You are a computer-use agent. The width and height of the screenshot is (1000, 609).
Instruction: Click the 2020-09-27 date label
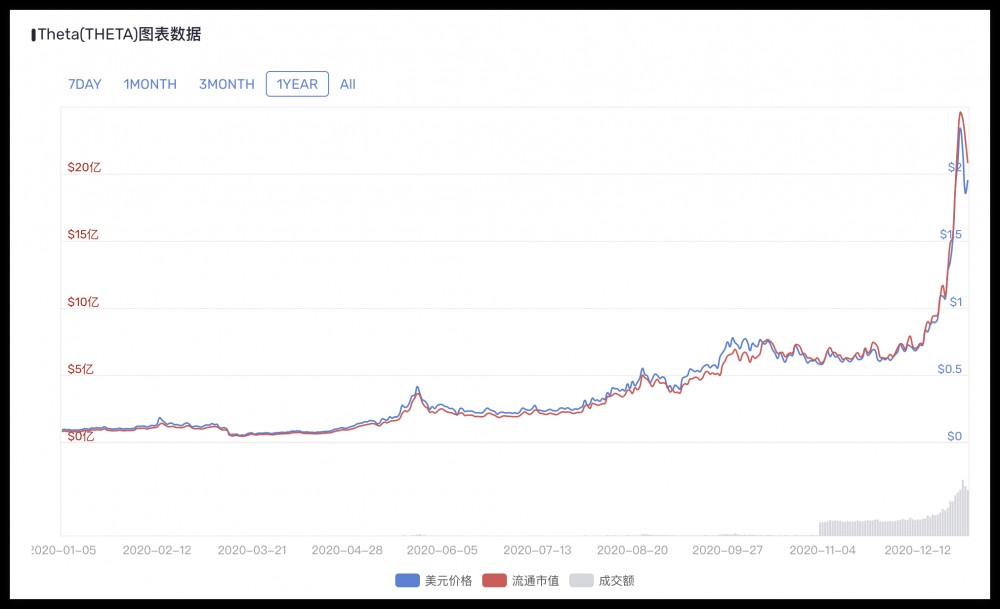727,550
